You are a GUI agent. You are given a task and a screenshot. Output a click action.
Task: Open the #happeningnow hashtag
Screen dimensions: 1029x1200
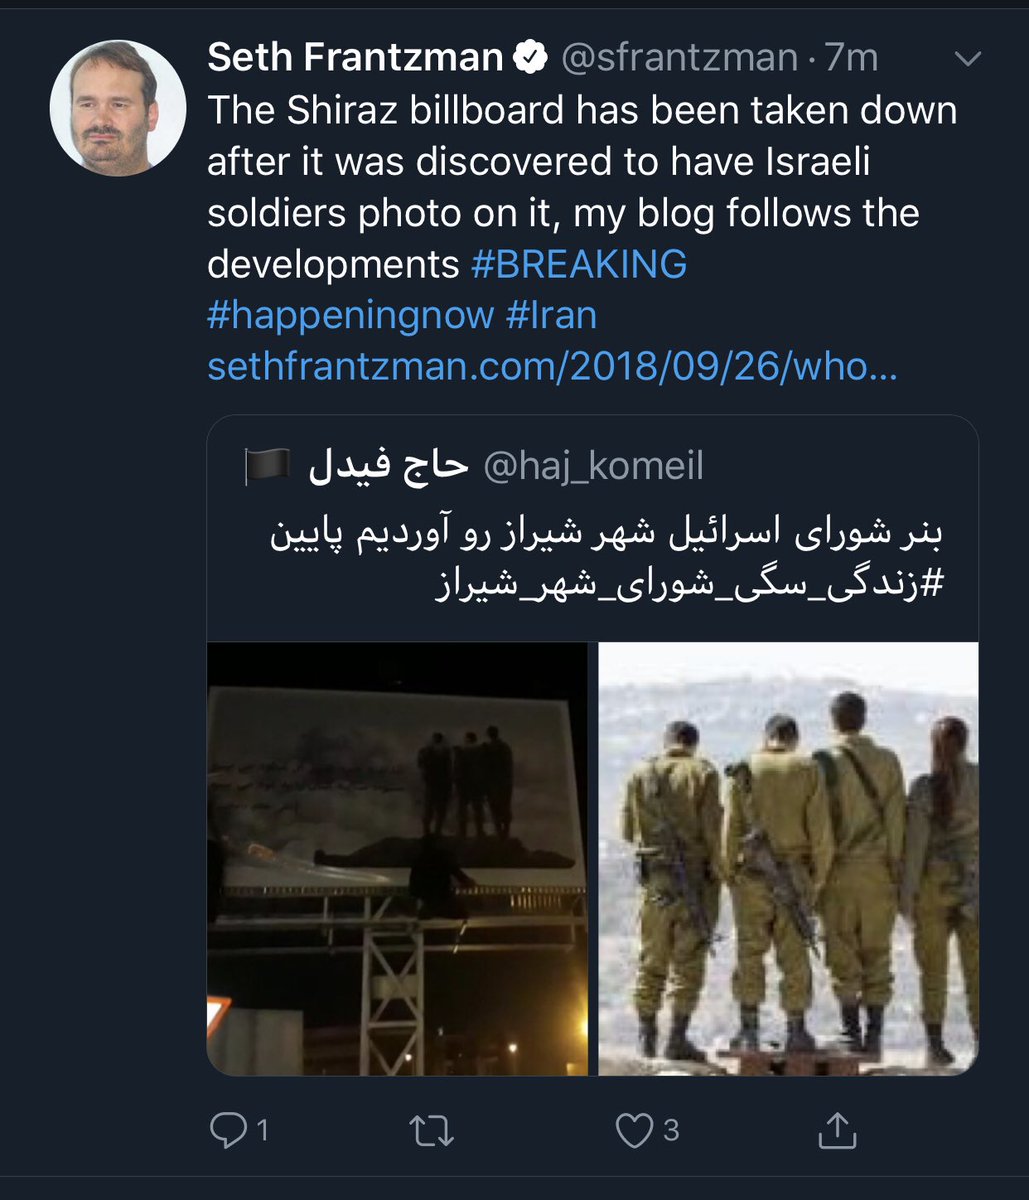(x=351, y=316)
